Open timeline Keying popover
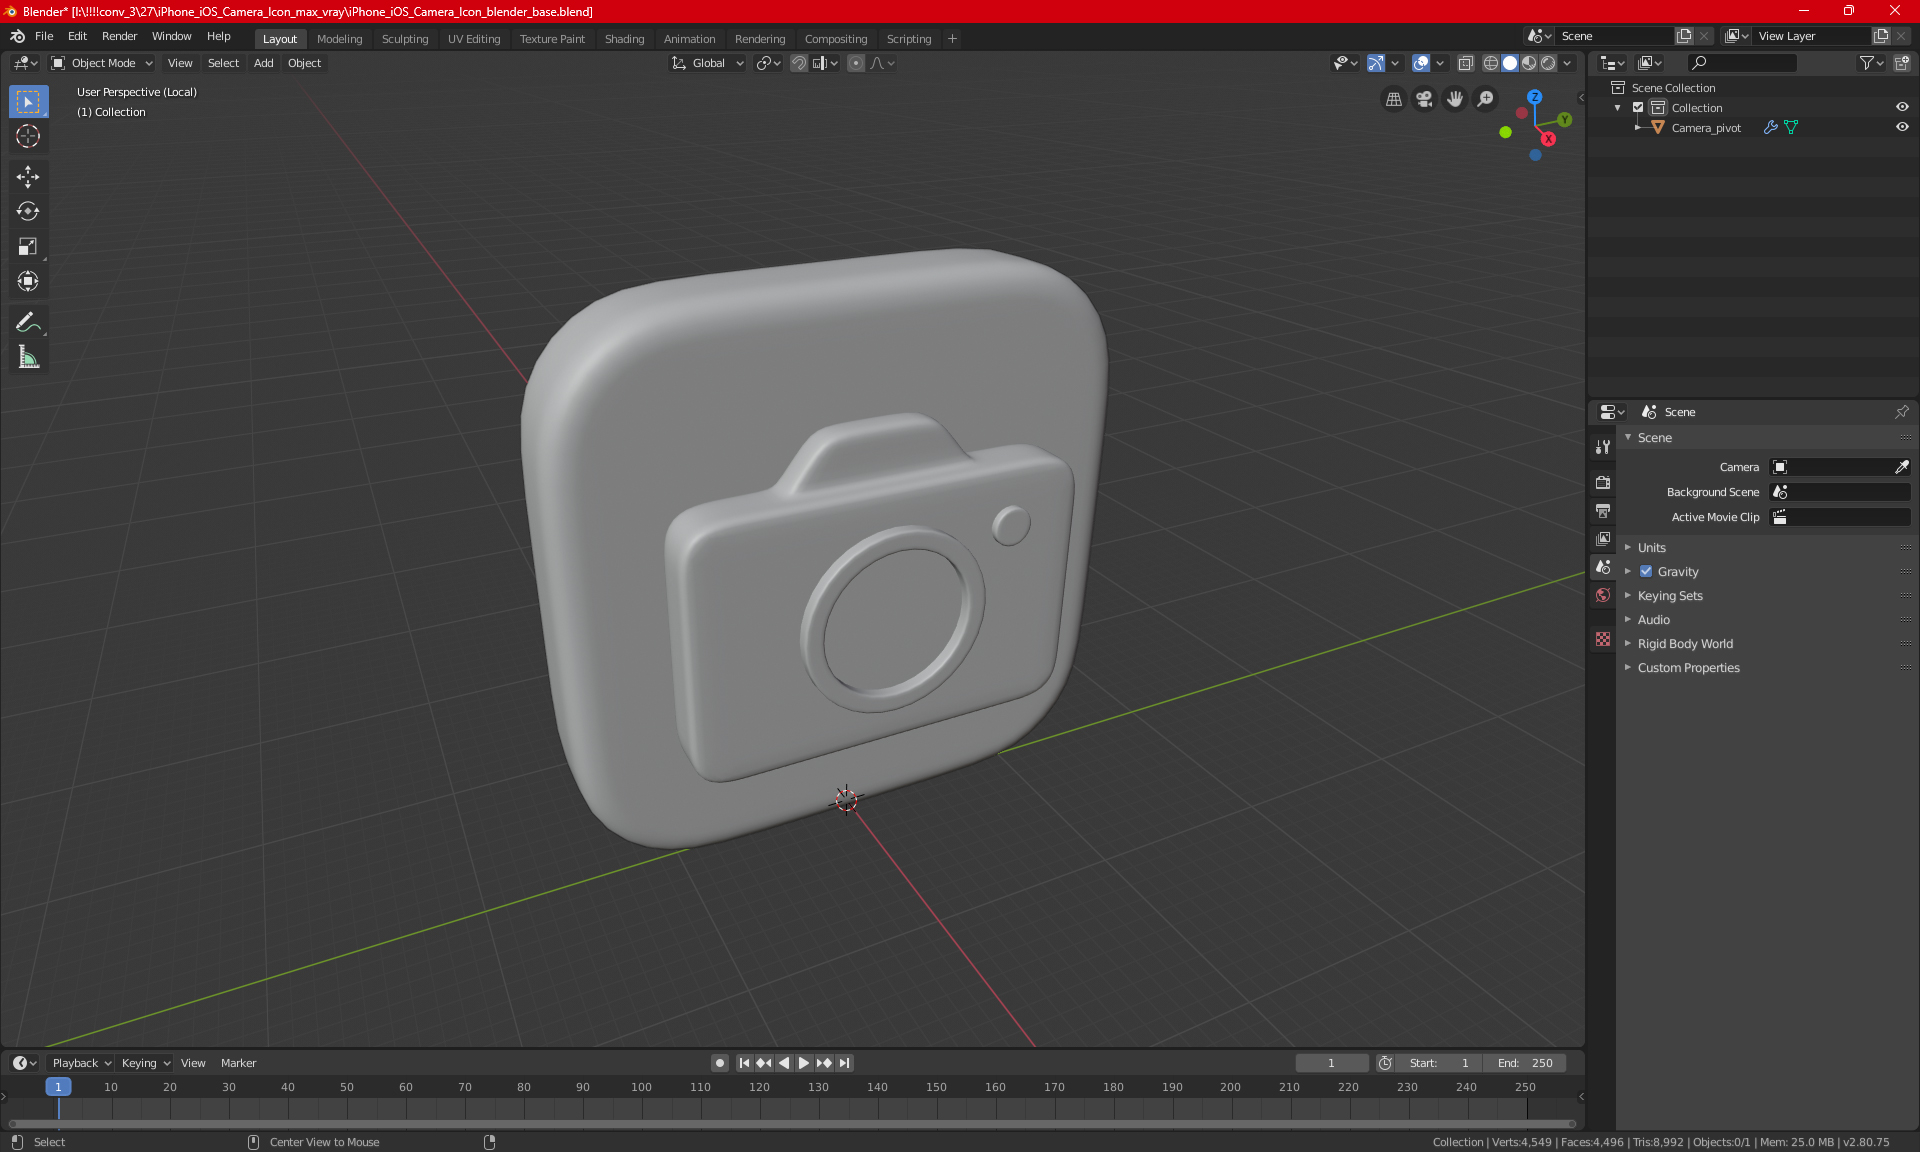This screenshot has height=1152, width=1920. pos(145,1063)
